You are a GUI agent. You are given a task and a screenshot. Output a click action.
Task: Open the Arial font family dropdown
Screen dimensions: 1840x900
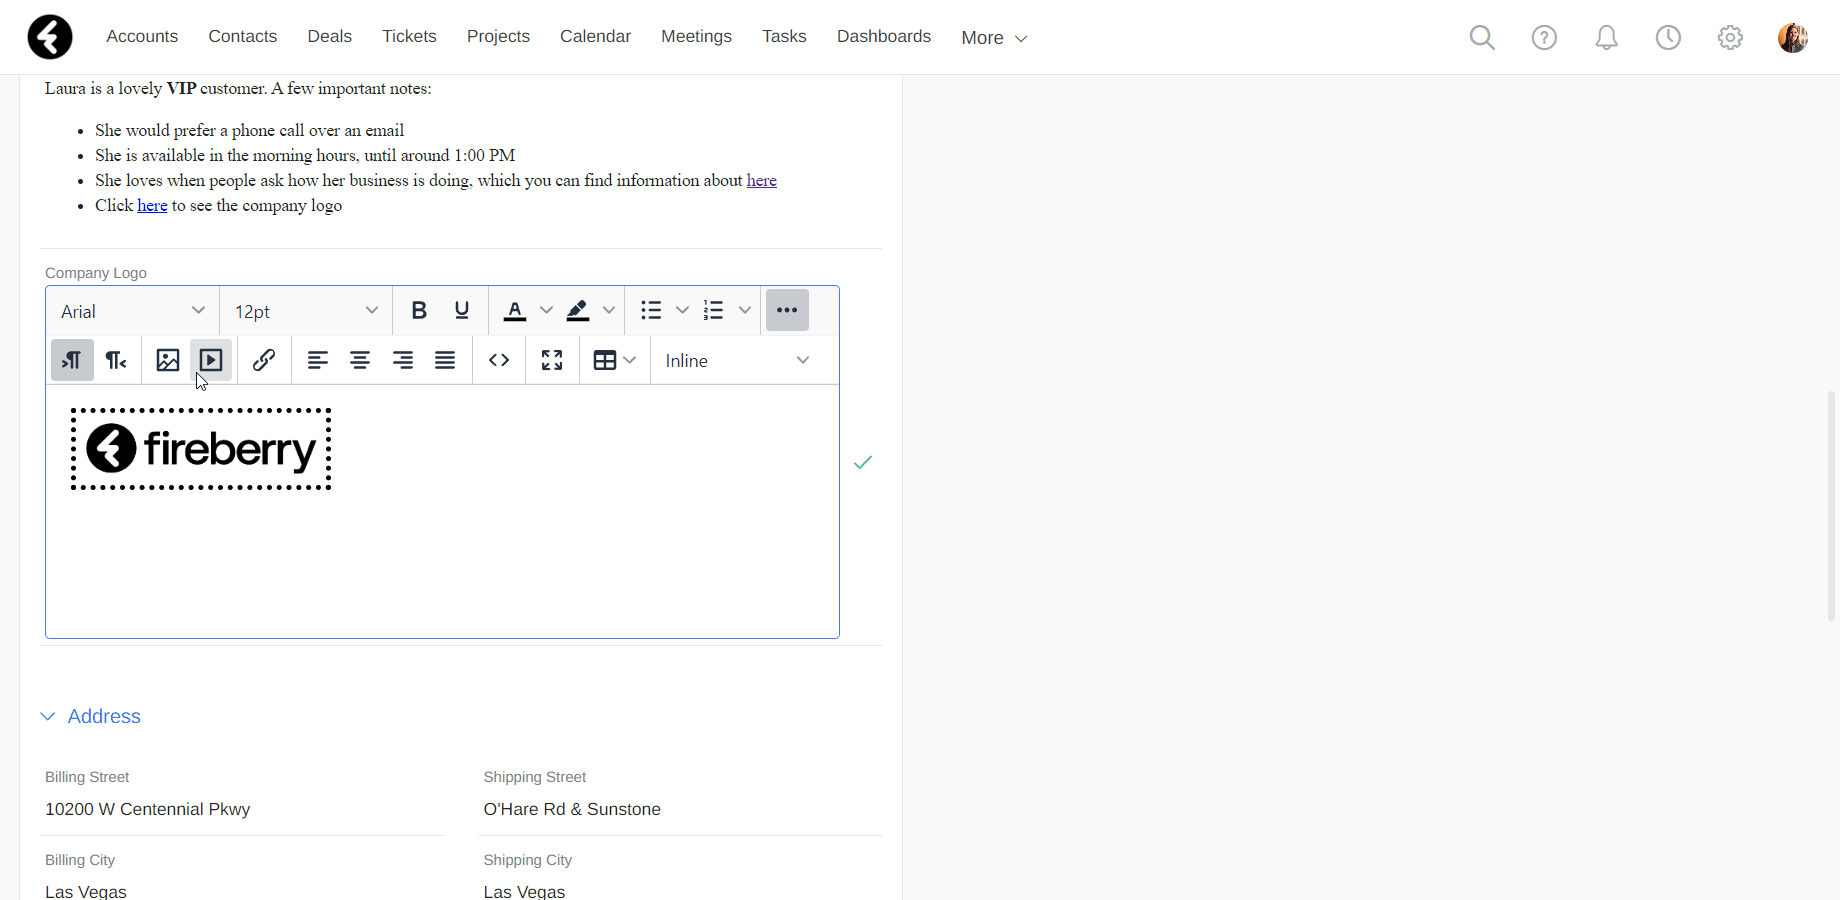tap(133, 311)
